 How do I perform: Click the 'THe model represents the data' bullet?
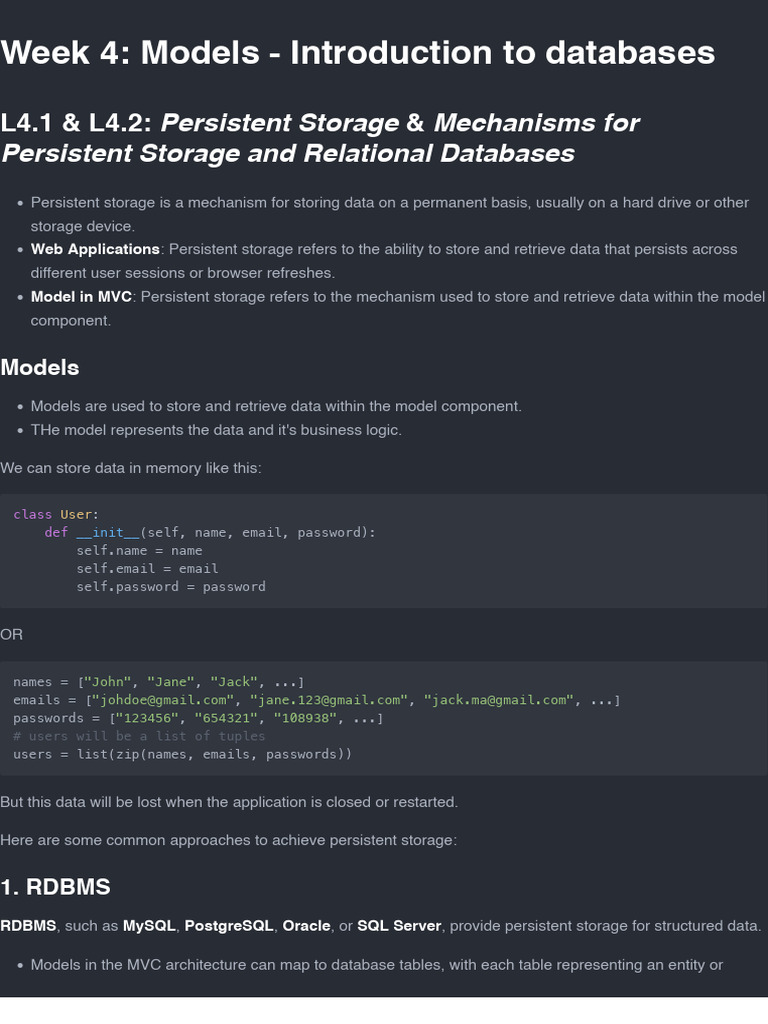coord(216,430)
